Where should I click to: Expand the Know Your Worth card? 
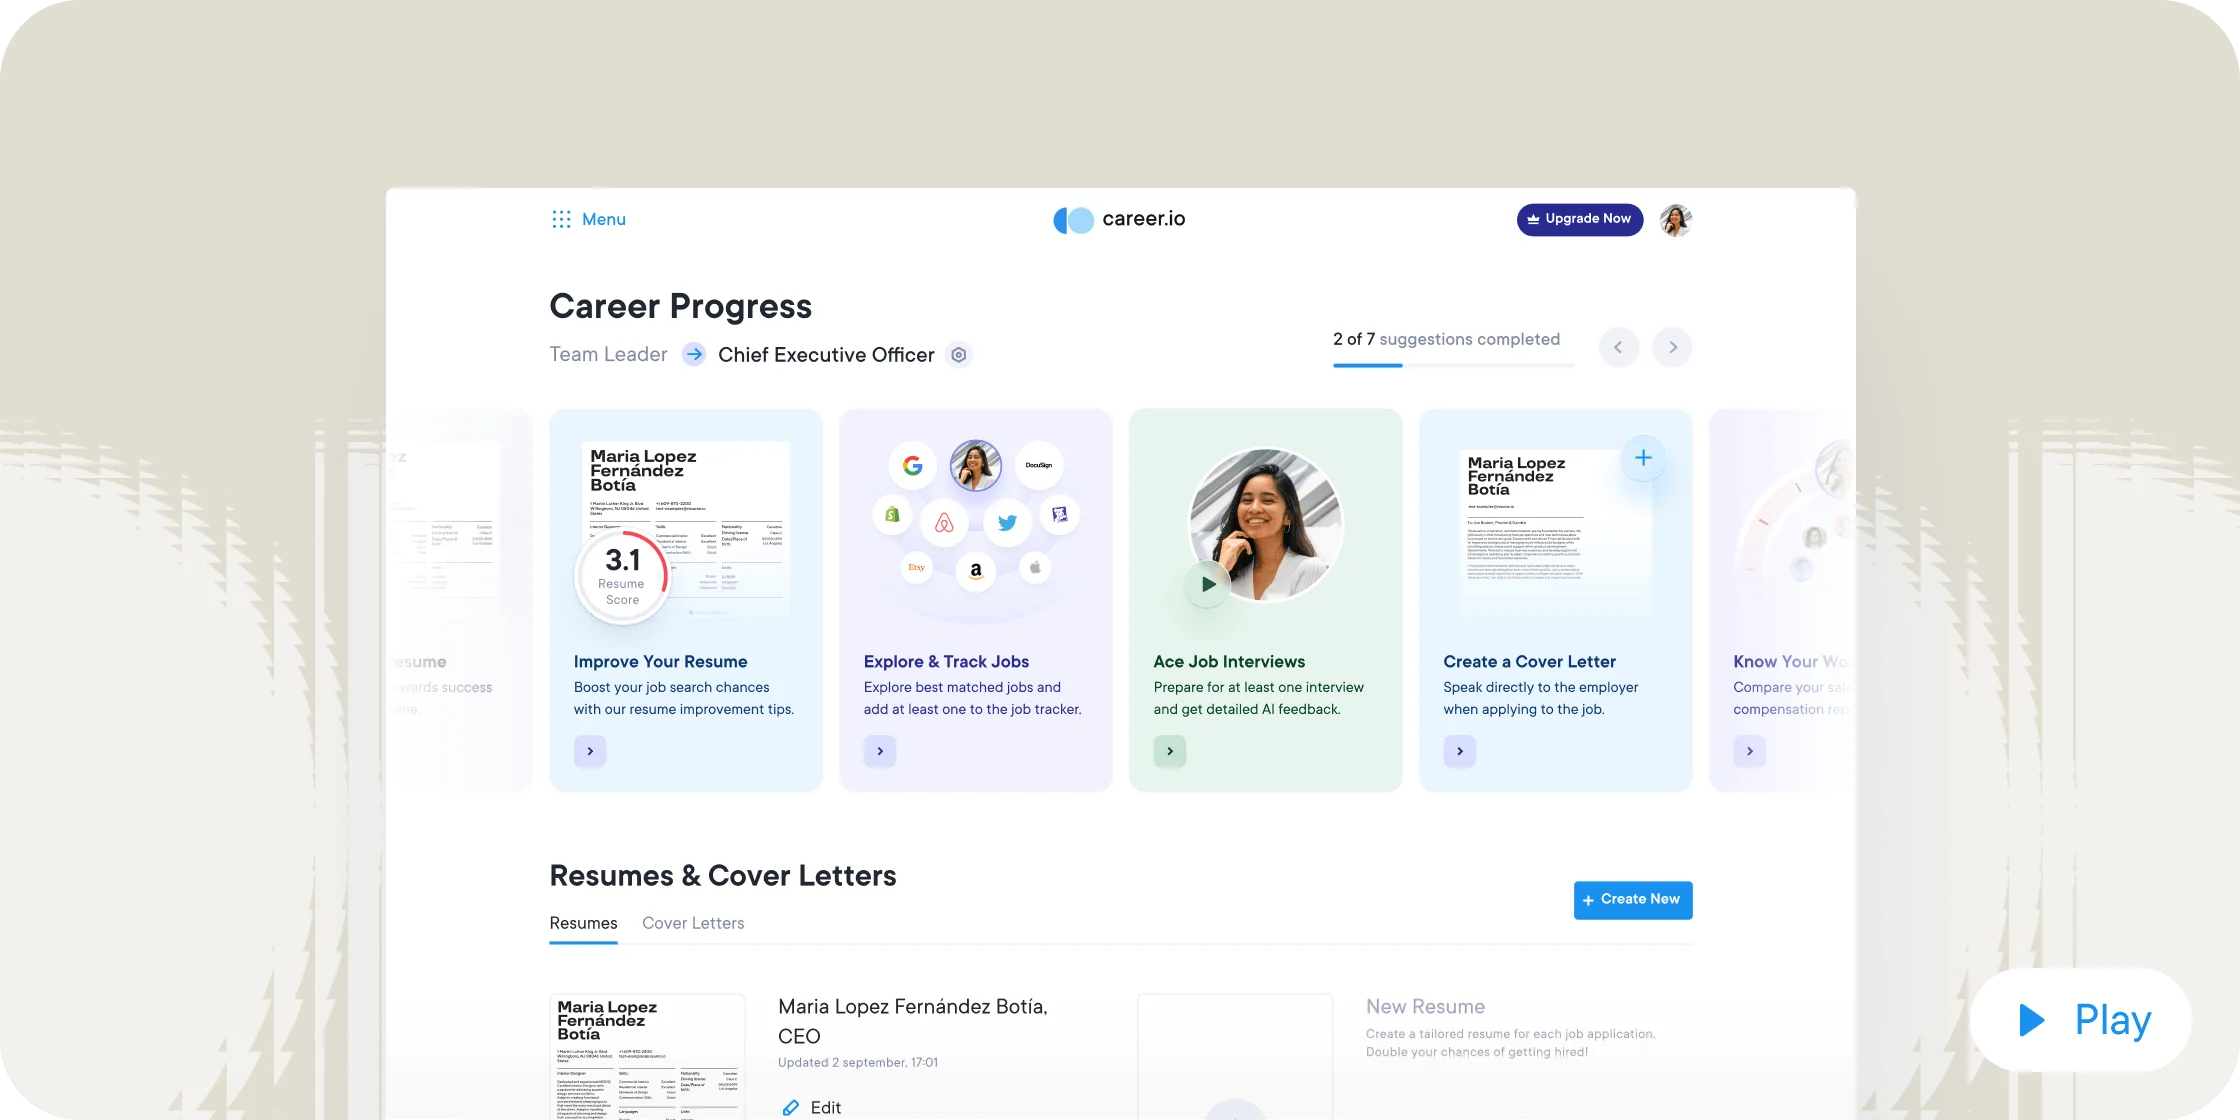point(1750,751)
